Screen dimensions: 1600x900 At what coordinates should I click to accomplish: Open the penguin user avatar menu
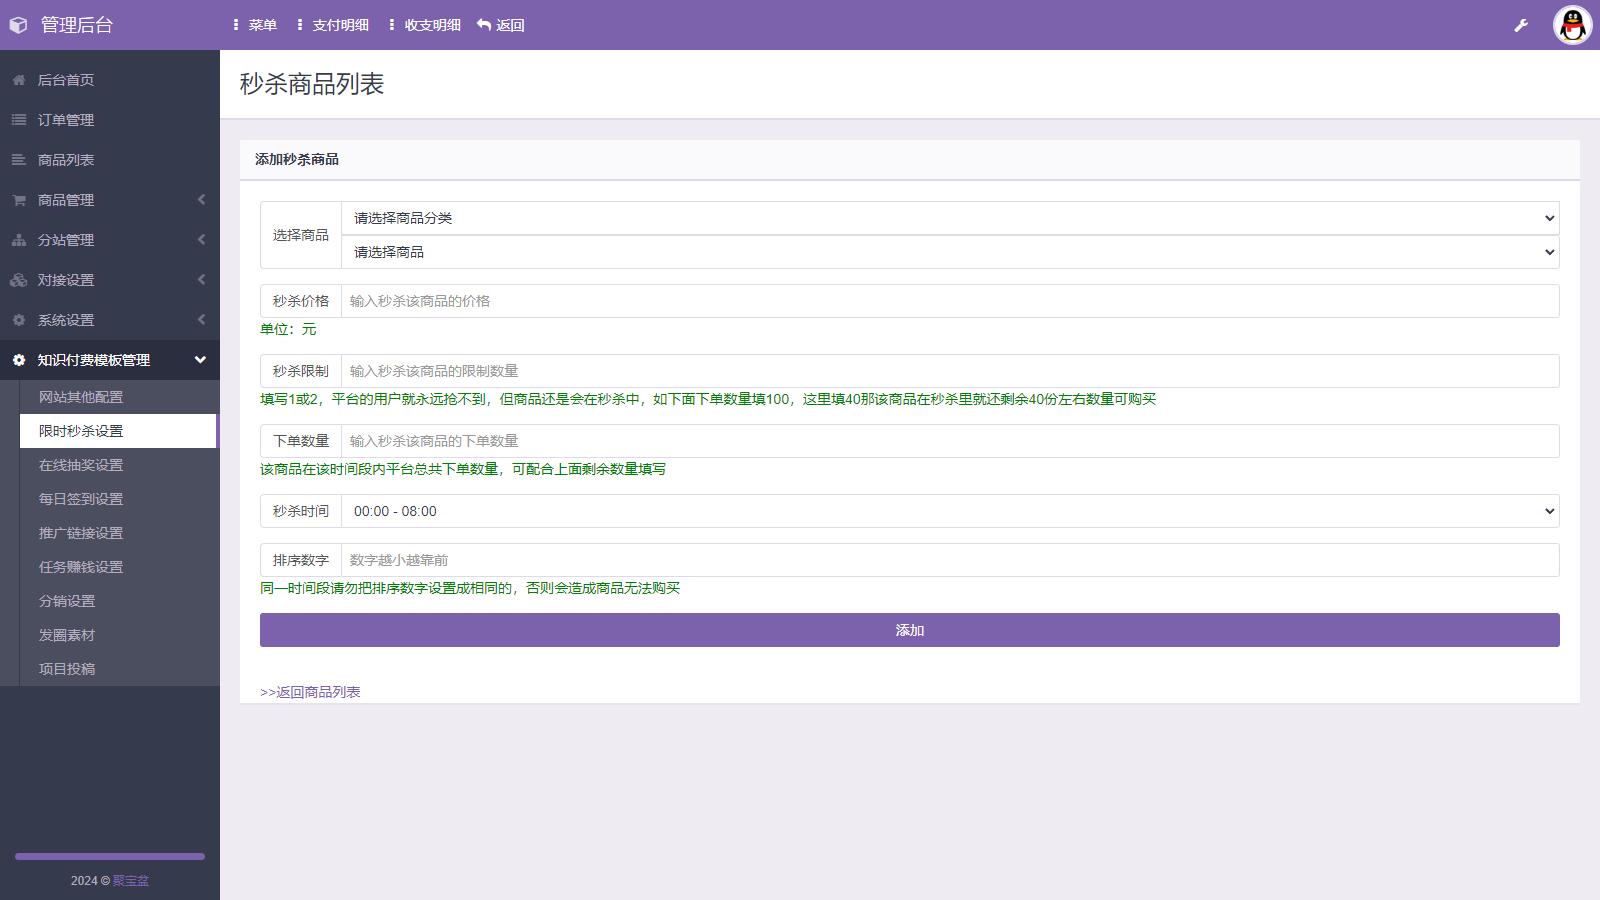tap(1572, 25)
